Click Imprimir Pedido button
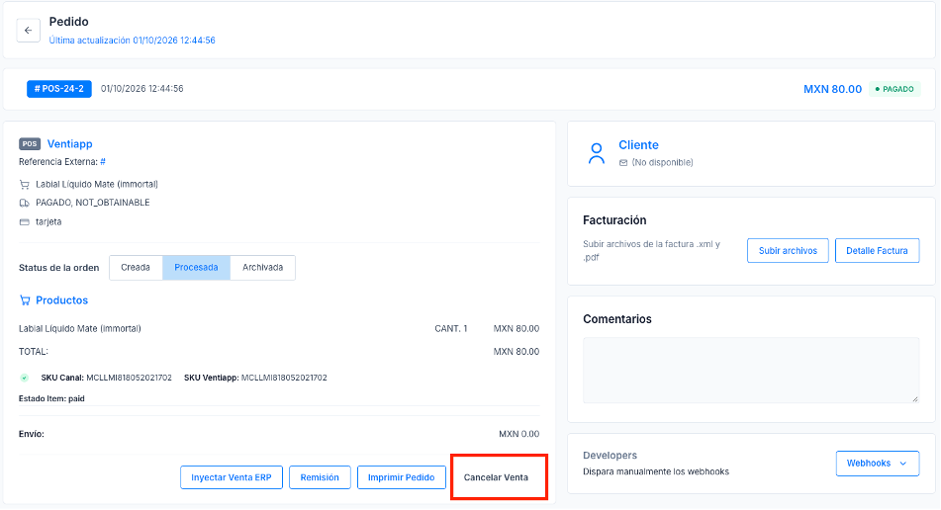Image resolution: width=941 pixels, height=510 pixels. point(401,478)
